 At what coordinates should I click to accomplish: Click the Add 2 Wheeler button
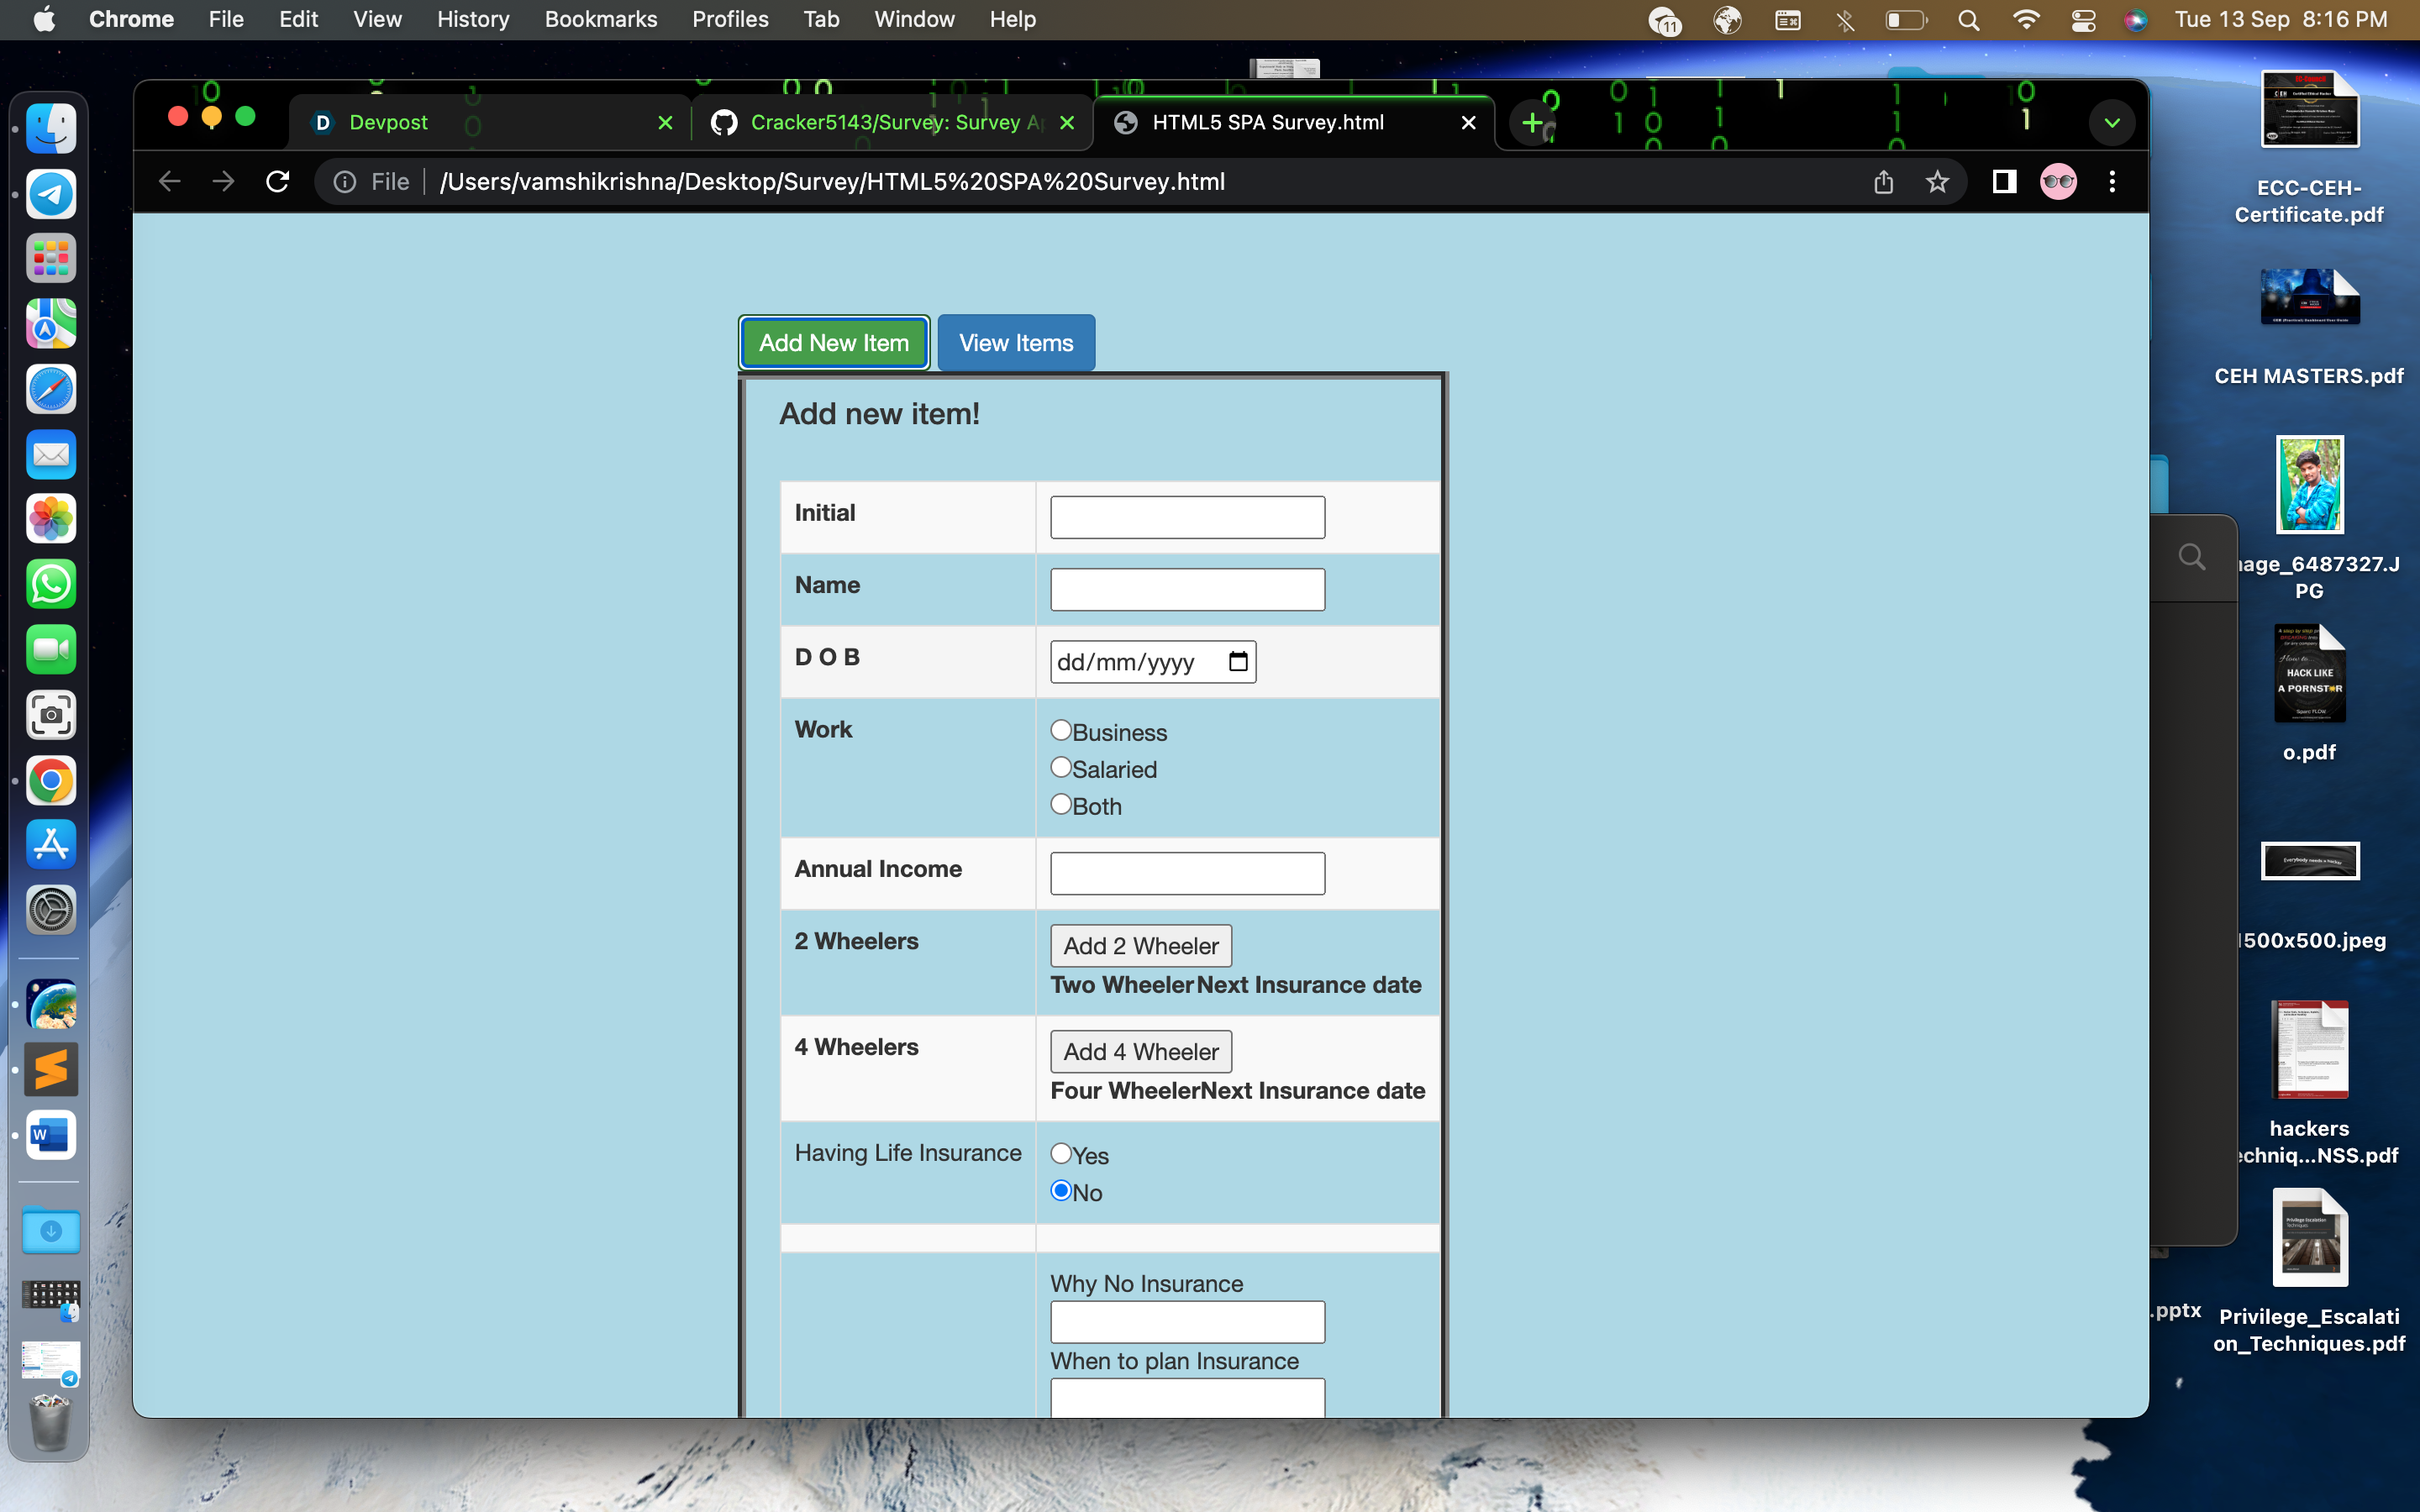pyautogui.click(x=1140, y=945)
